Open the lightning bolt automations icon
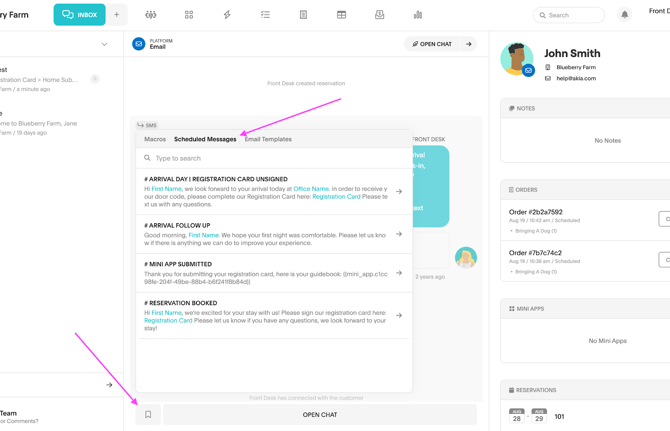The image size is (670, 431). pos(227,15)
